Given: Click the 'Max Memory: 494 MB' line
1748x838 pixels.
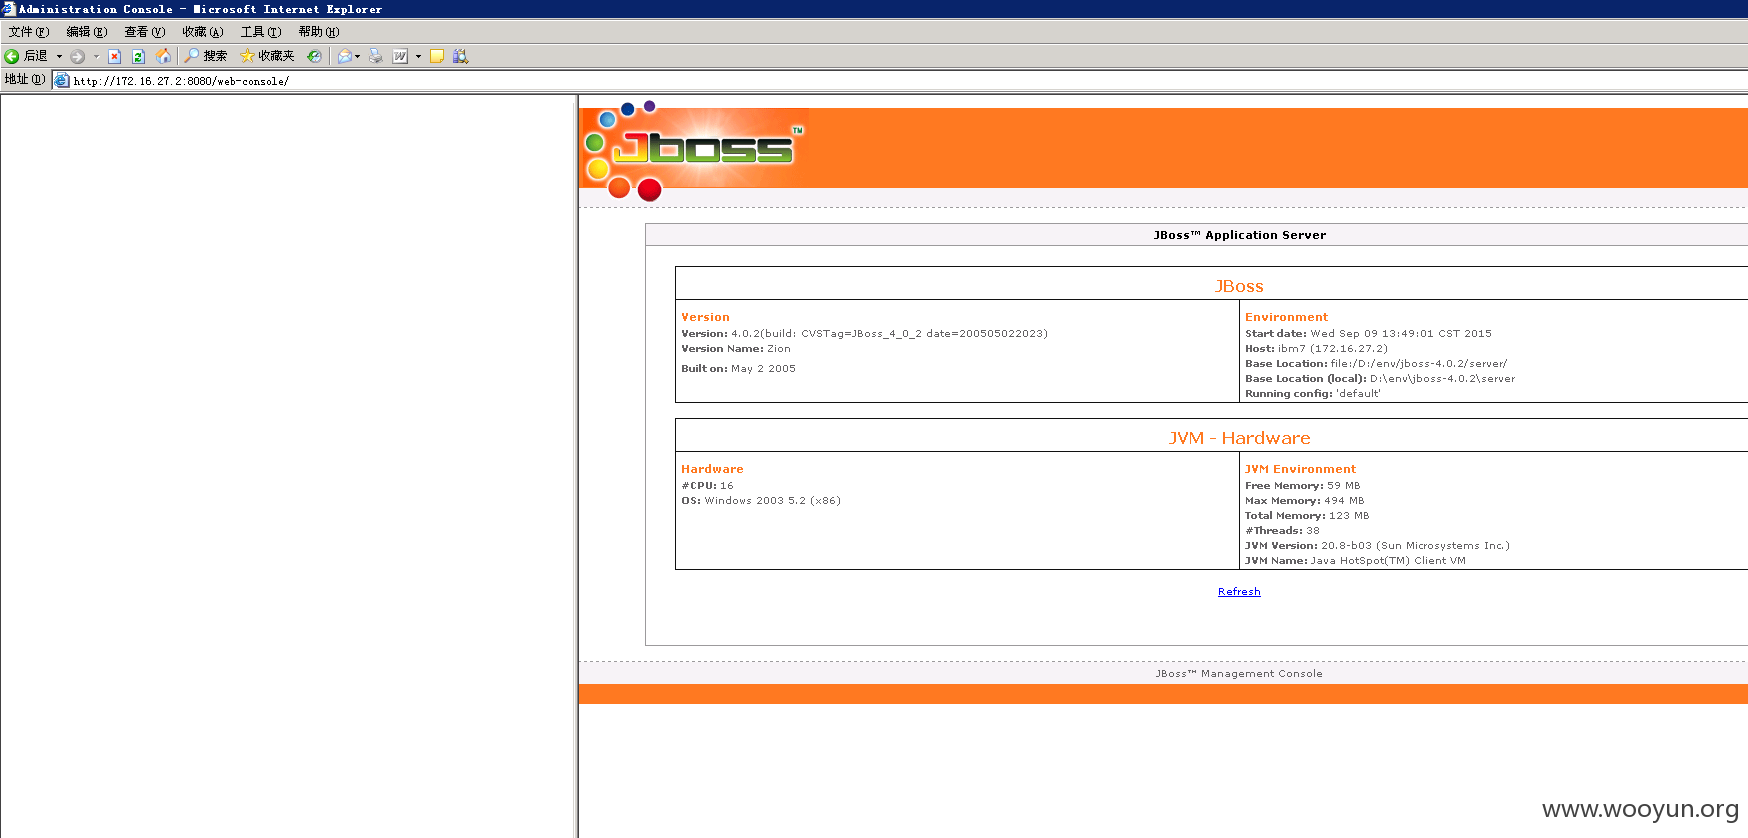Looking at the screenshot, I should pyautogui.click(x=1304, y=501).
